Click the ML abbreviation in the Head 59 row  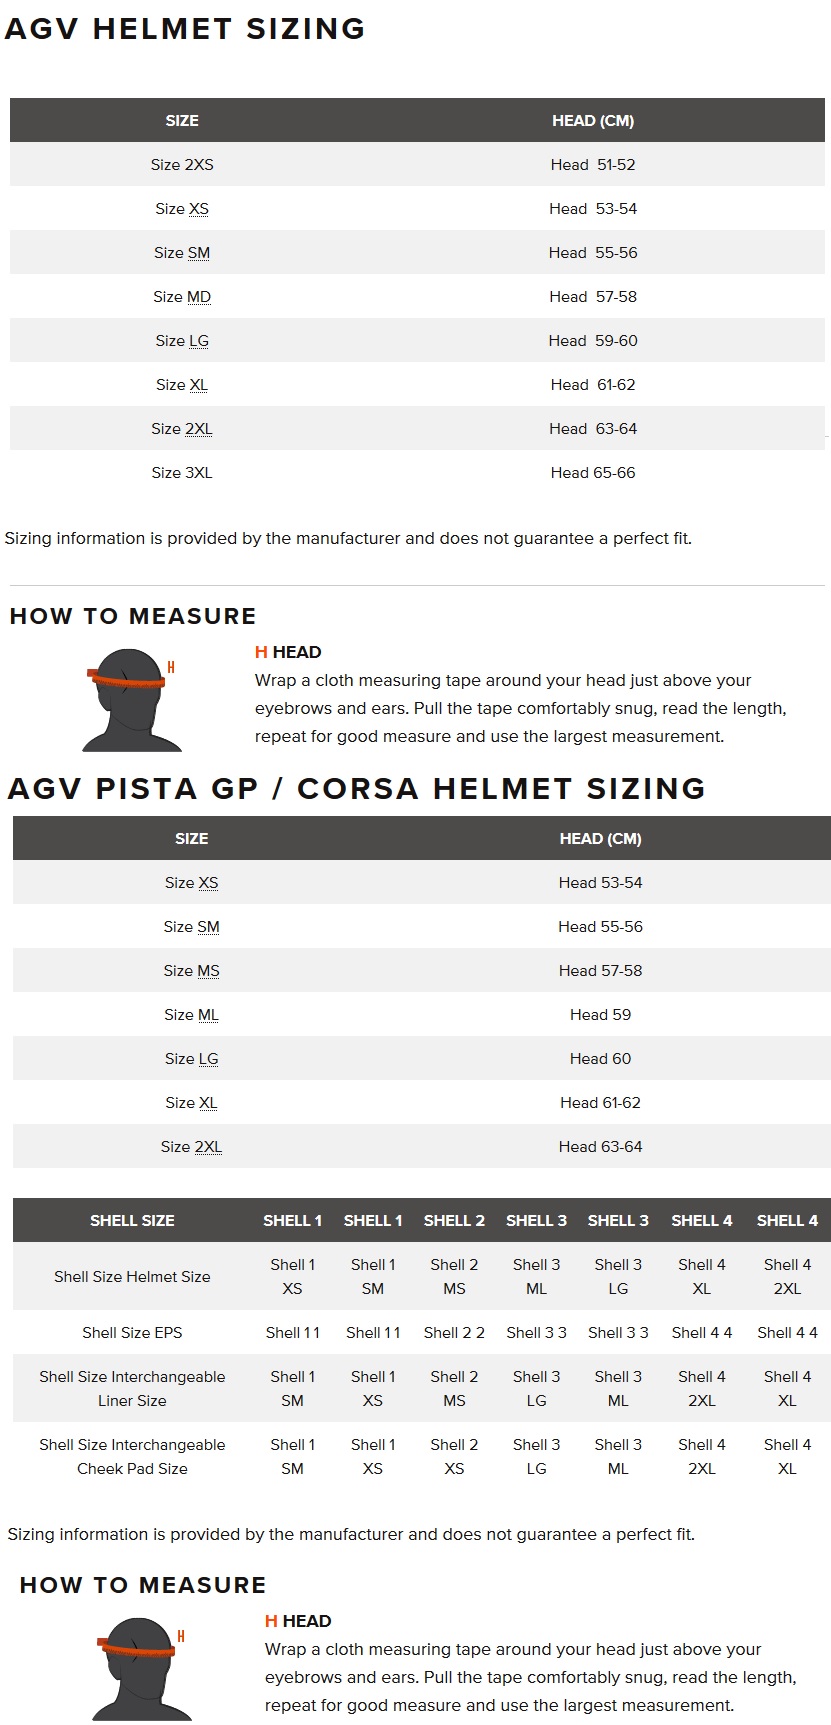point(208,1015)
